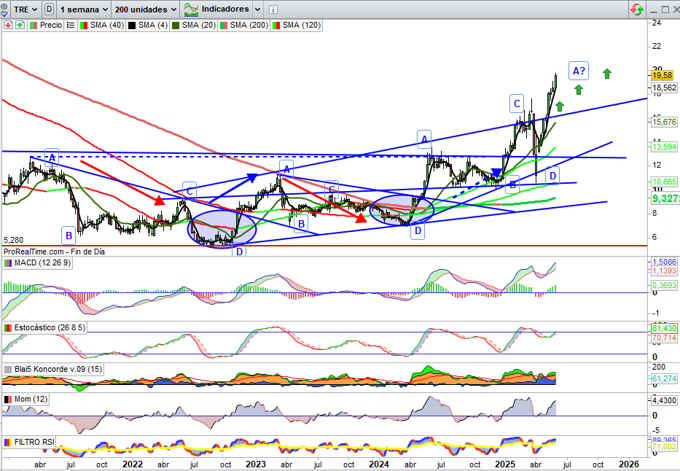Click the ProRealTime.com - Fin de Día text
The height and width of the screenshot is (471, 680).
pos(54,252)
